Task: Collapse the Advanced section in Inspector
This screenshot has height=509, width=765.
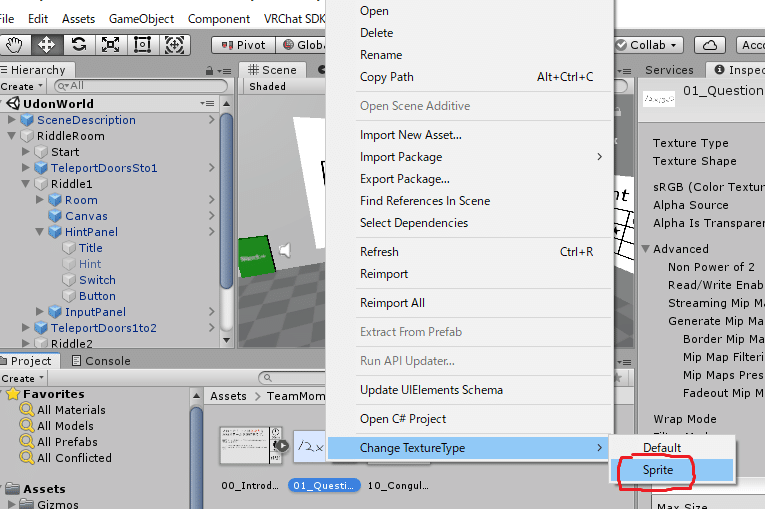Action: point(645,249)
